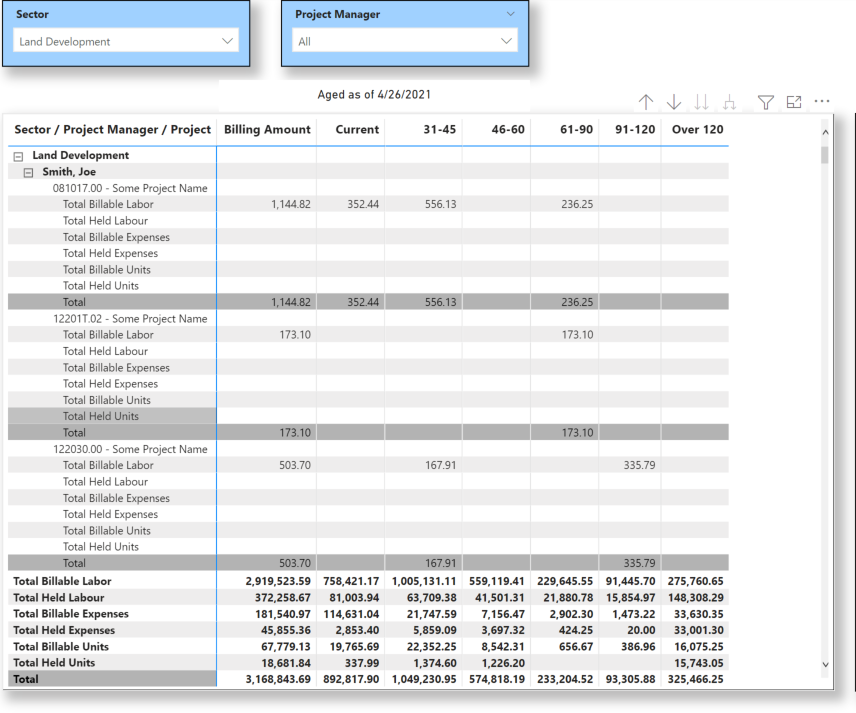856x713 pixels.
Task: Sort by 46-60 column header
Action: [508, 129]
